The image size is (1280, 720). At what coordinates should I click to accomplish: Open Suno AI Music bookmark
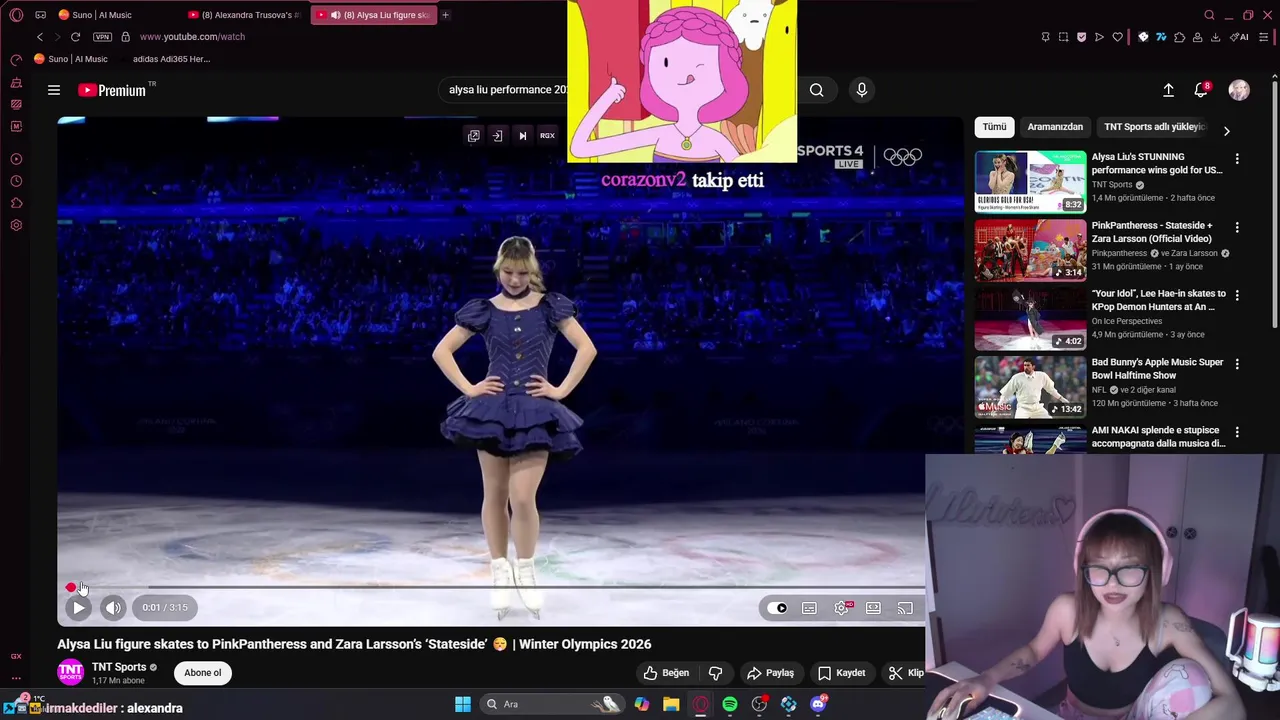coord(70,59)
